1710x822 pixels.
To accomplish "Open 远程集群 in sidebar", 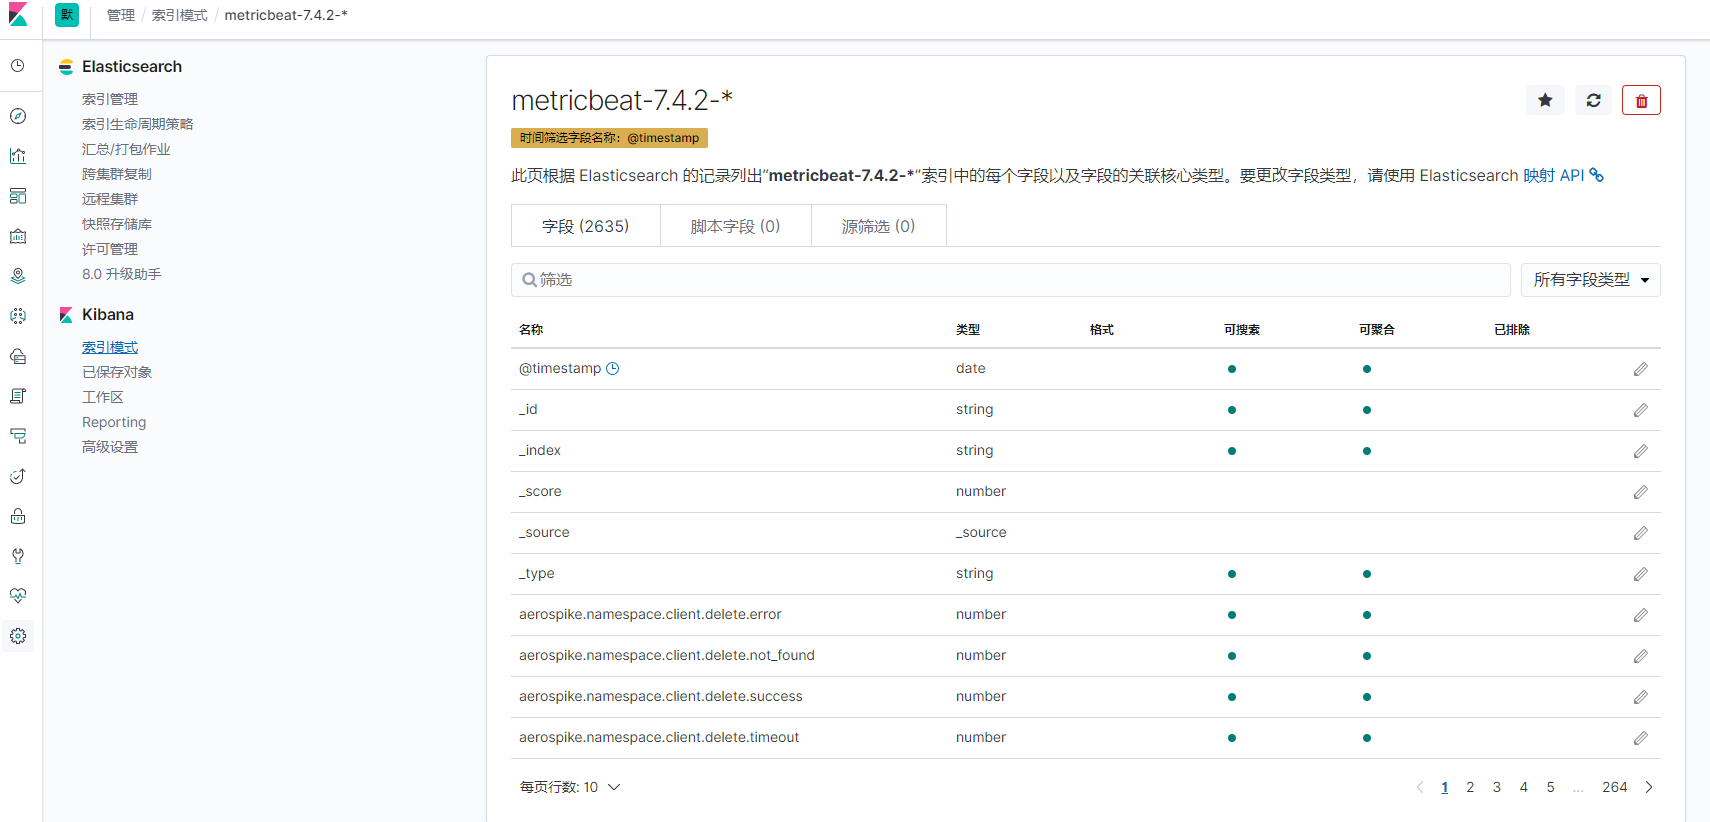I will (x=110, y=199).
